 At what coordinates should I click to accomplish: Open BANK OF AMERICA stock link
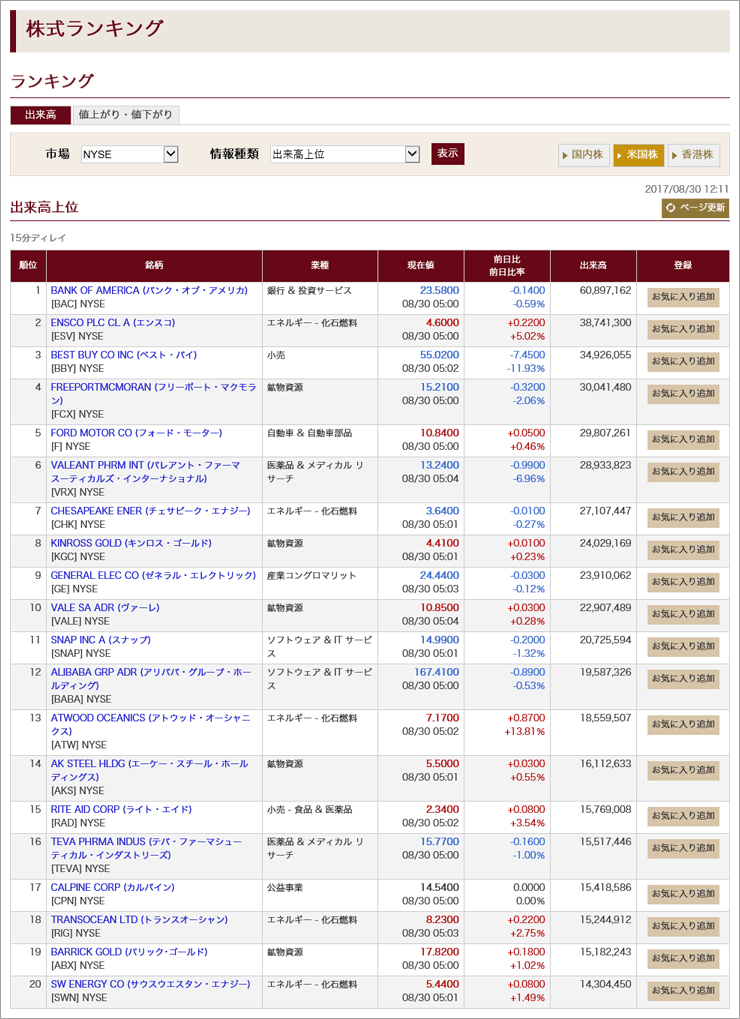(x=149, y=290)
